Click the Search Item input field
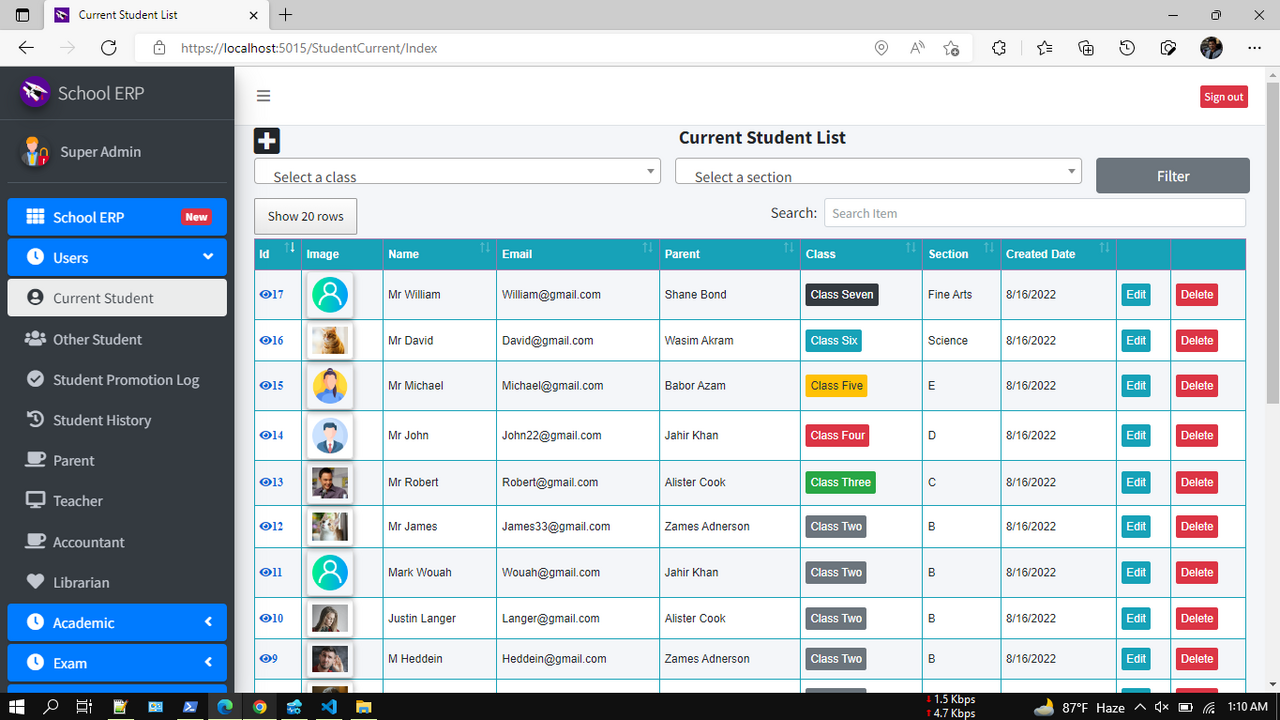Viewport: 1280px width, 720px height. 1034,213
